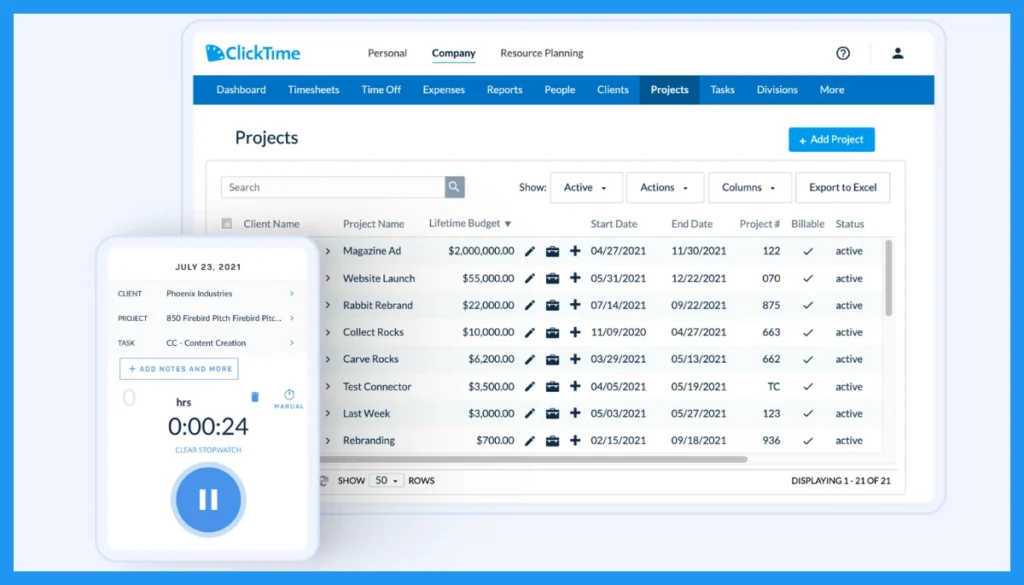Click the Add Project button

tap(831, 140)
